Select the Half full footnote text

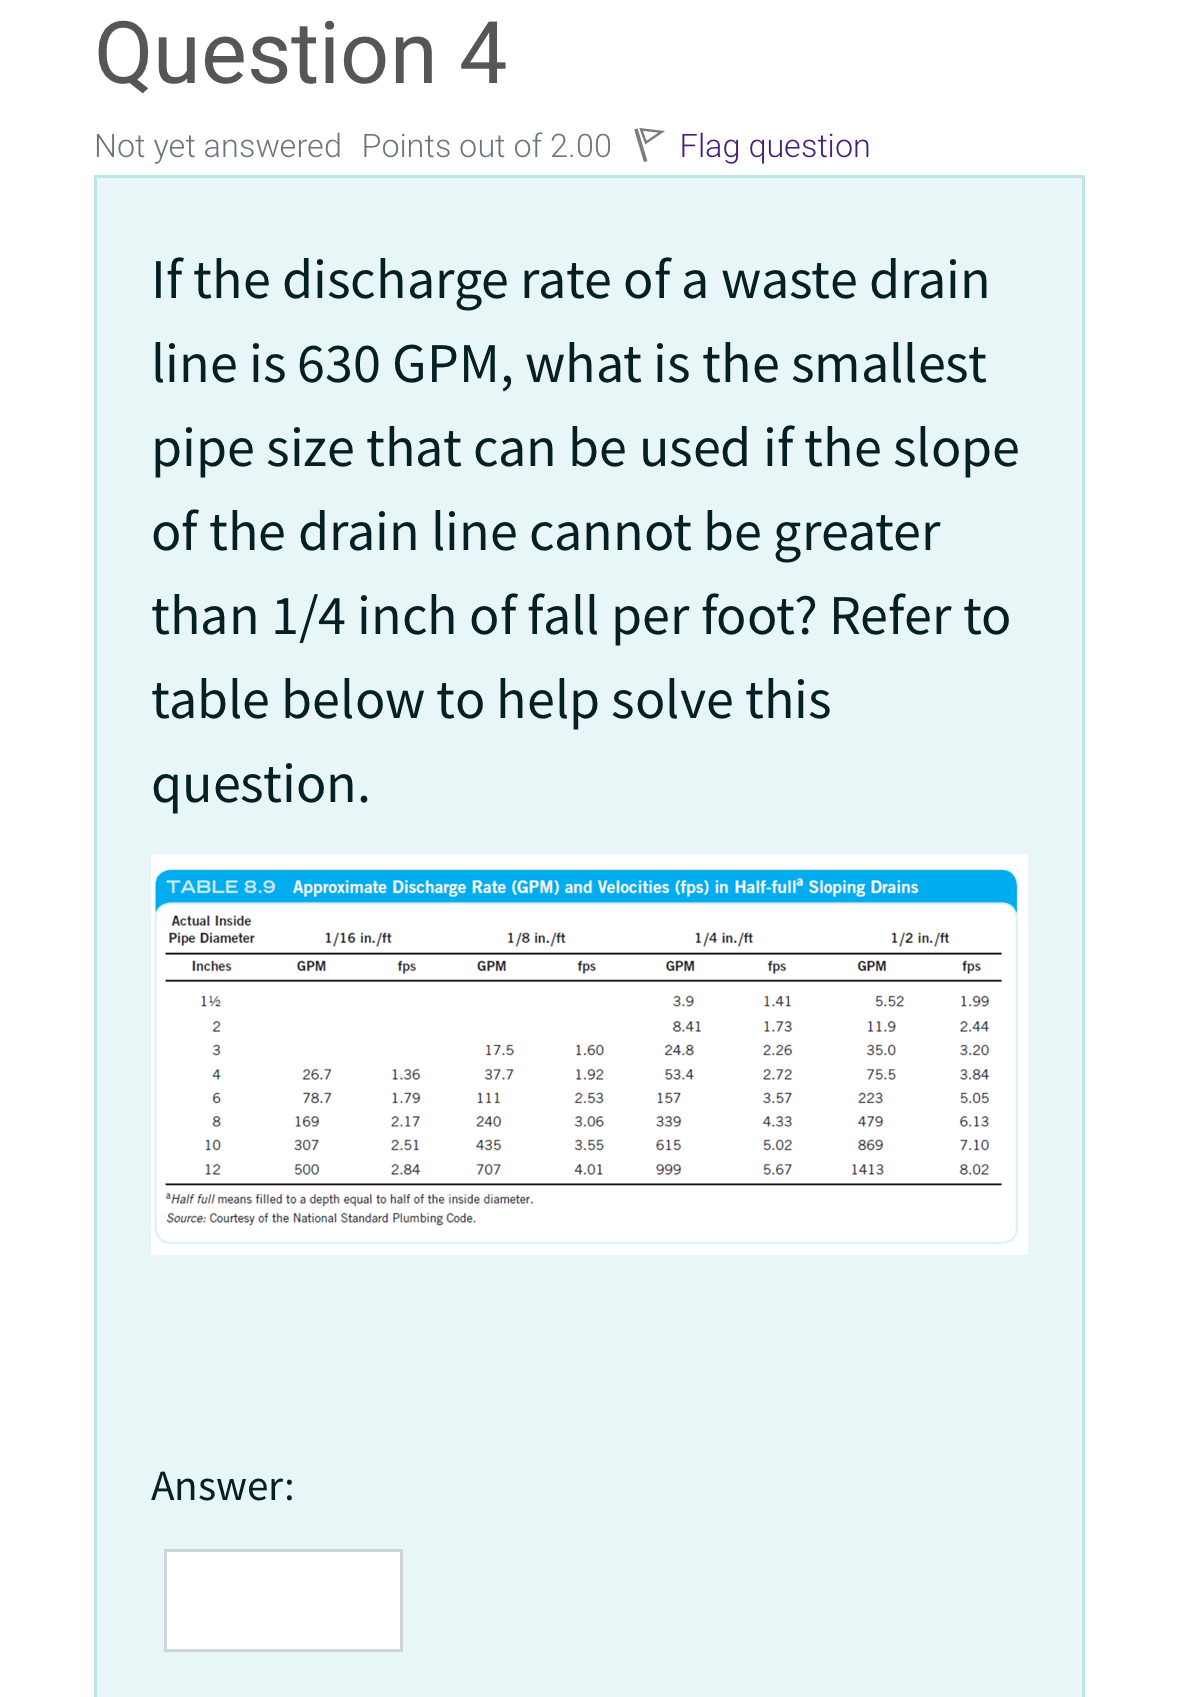pos(347,1199)
